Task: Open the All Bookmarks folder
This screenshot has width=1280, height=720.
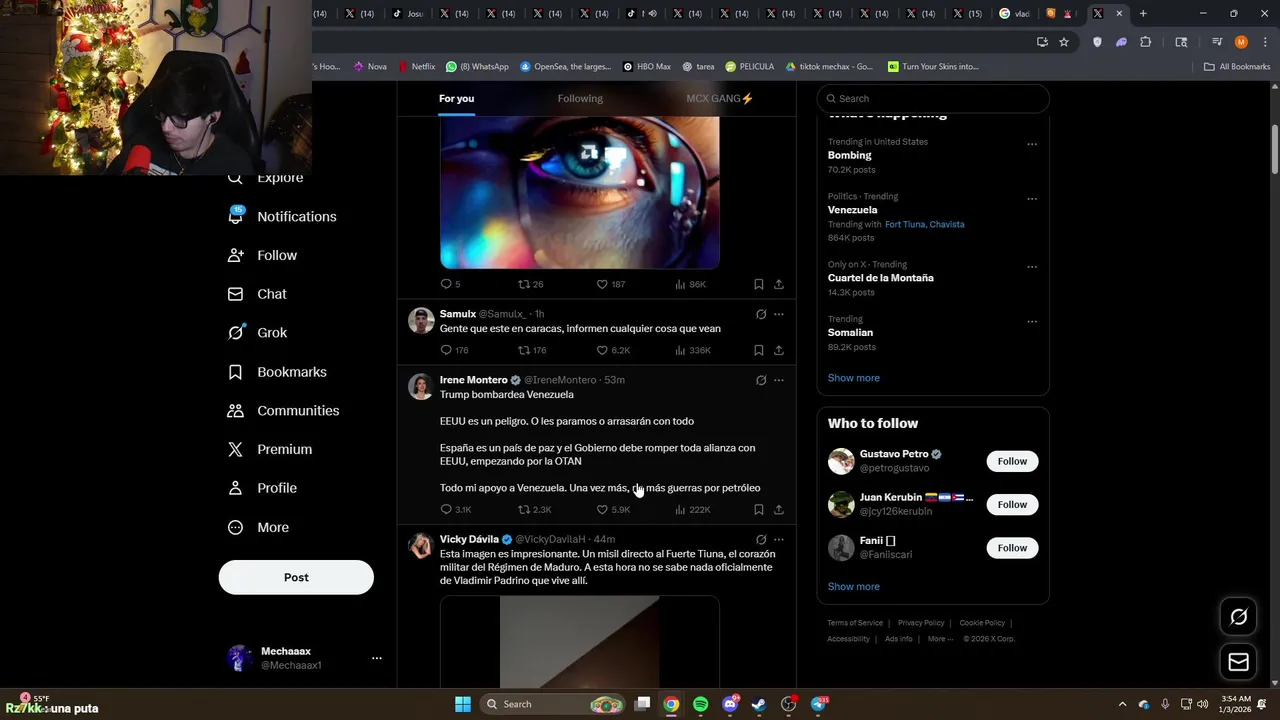Action: [1237, 67]
